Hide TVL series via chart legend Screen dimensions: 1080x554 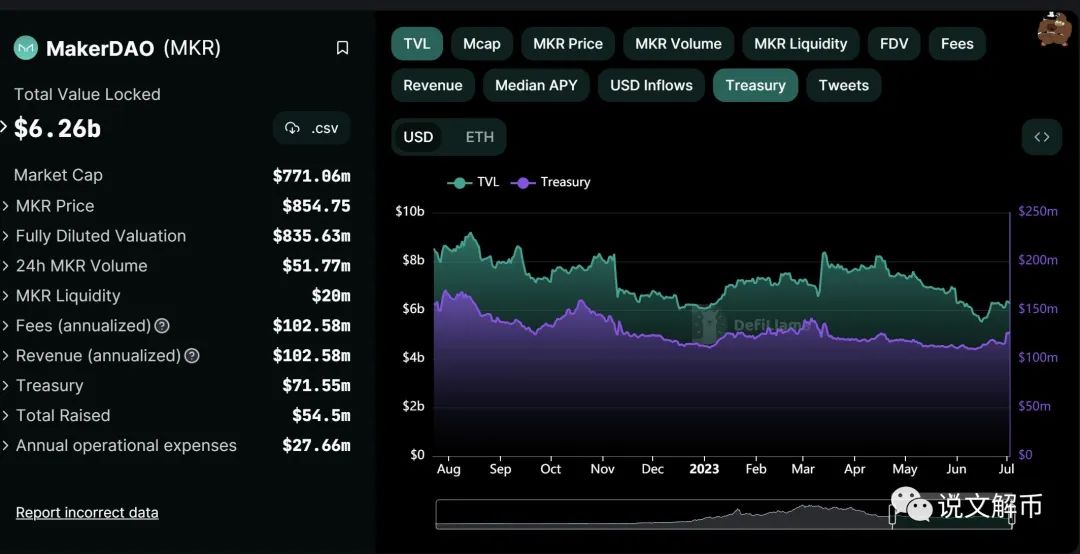(476, 182)
